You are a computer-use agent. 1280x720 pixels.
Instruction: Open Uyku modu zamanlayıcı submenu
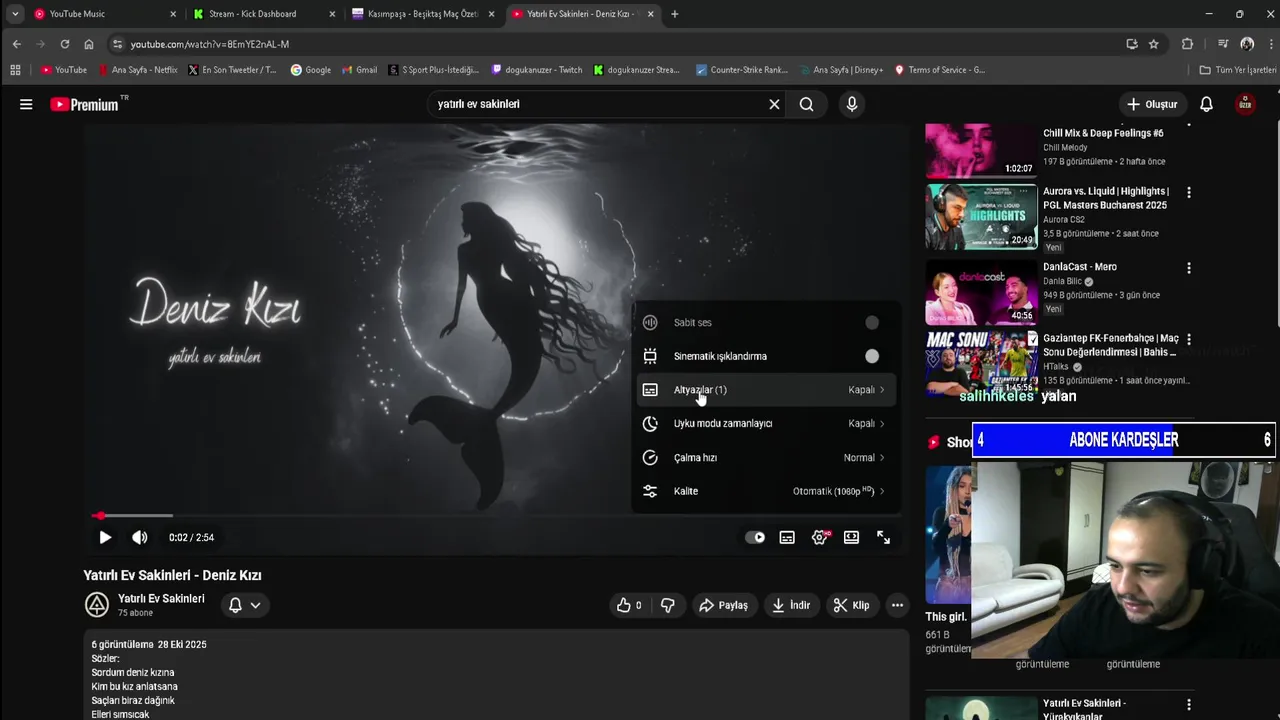766,424
